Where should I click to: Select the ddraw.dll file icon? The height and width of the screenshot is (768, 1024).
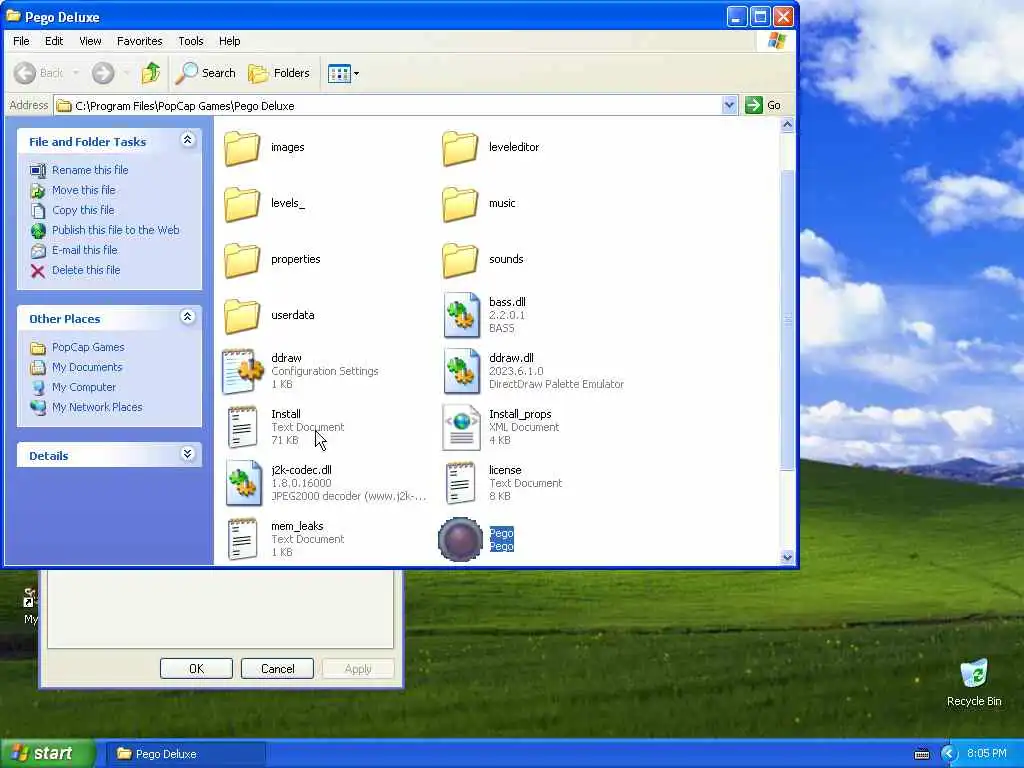[462, 371]
